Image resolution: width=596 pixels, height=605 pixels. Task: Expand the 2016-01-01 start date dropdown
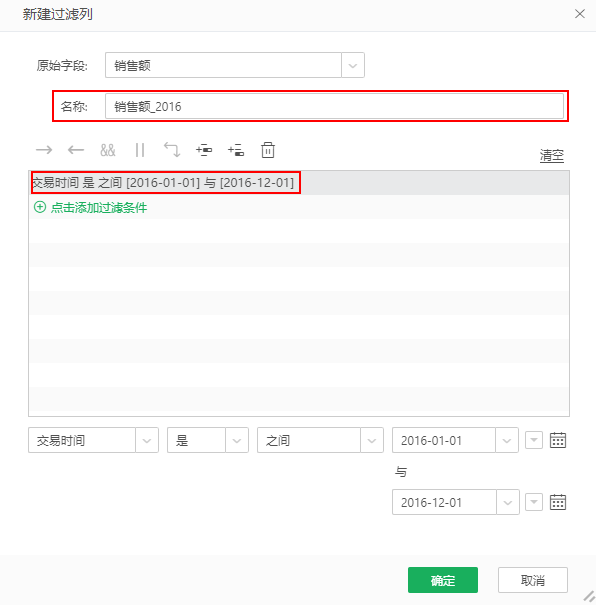click(507, 440)
